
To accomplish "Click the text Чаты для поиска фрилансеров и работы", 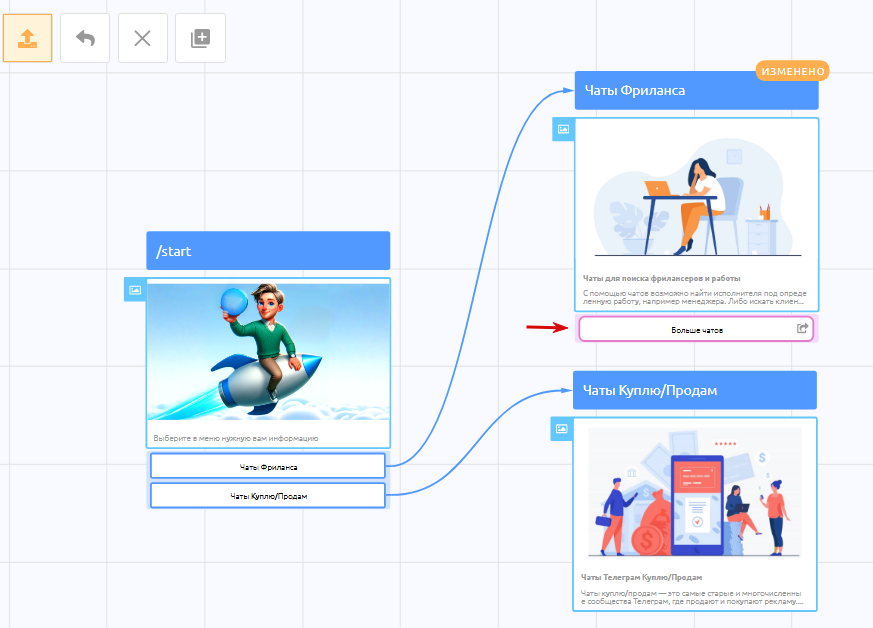I will tap(661, 278).
